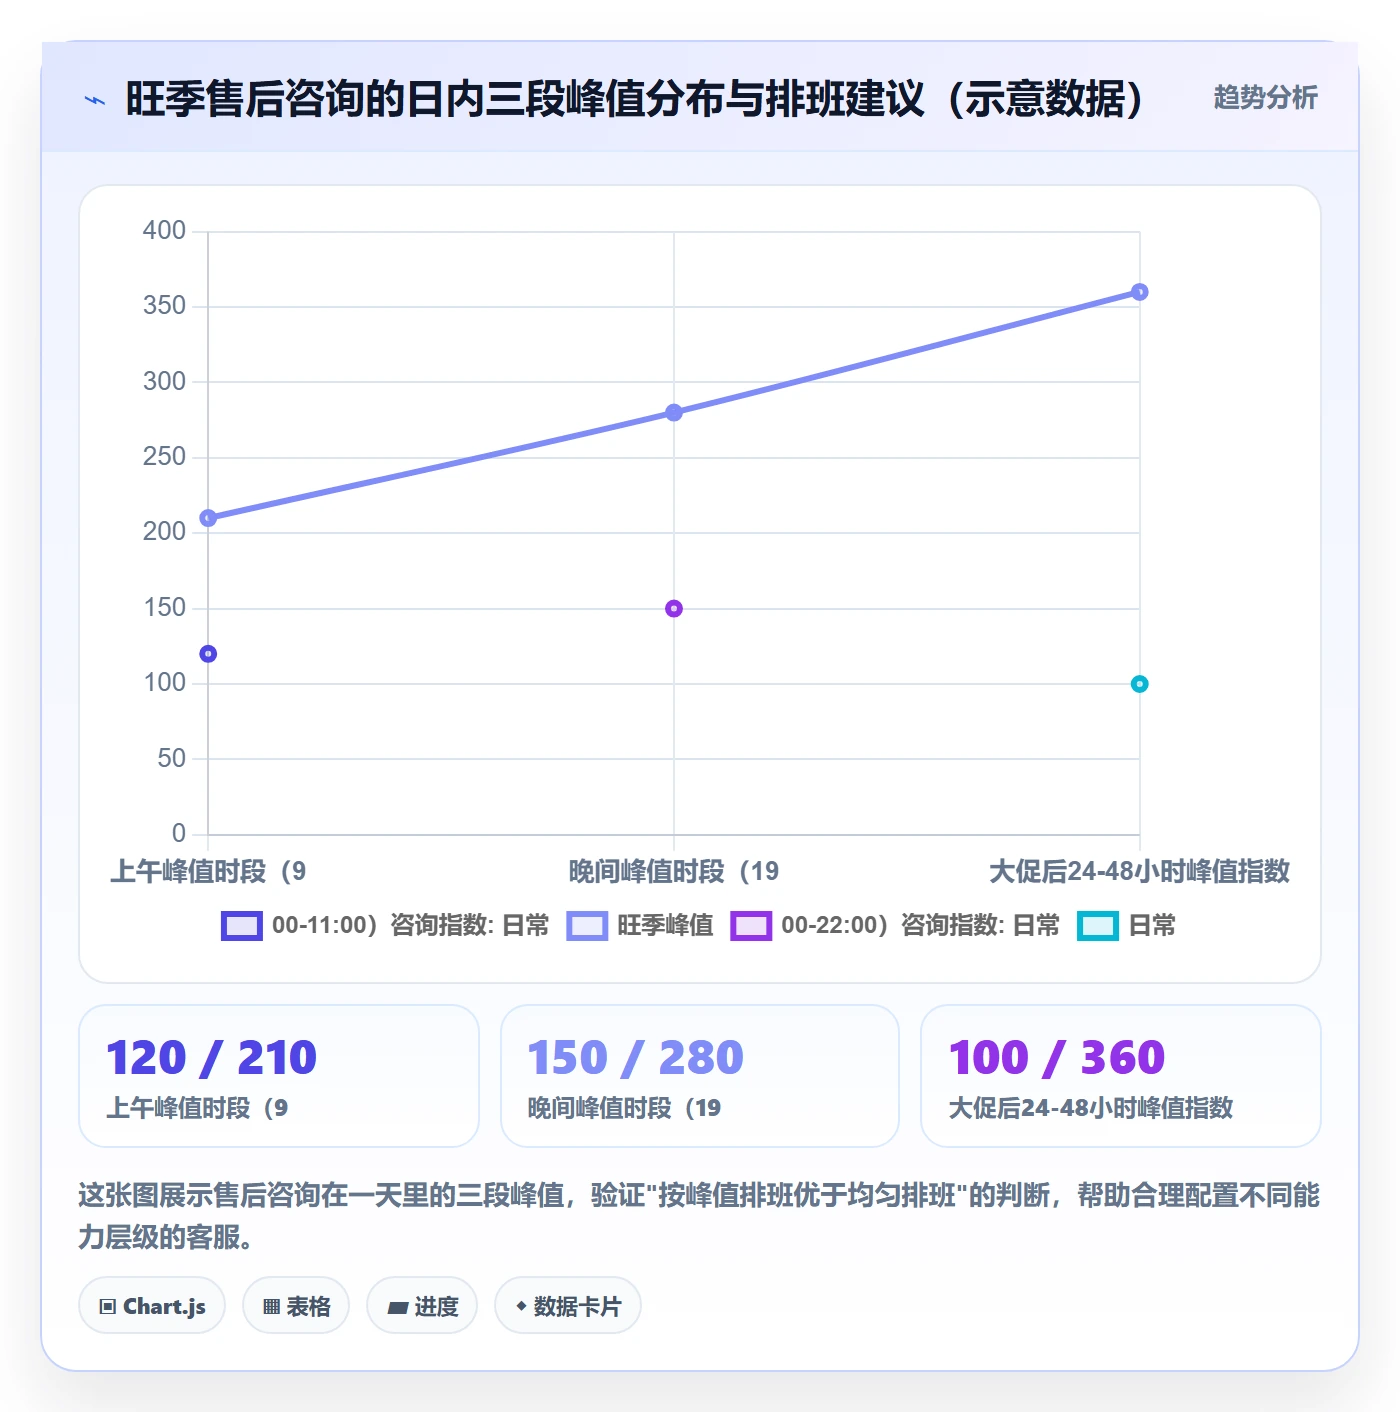Click the 晚间峰值时段 caption under 150 / 280
The image size is (1400, 1412).
click(x=624, y=1108)
